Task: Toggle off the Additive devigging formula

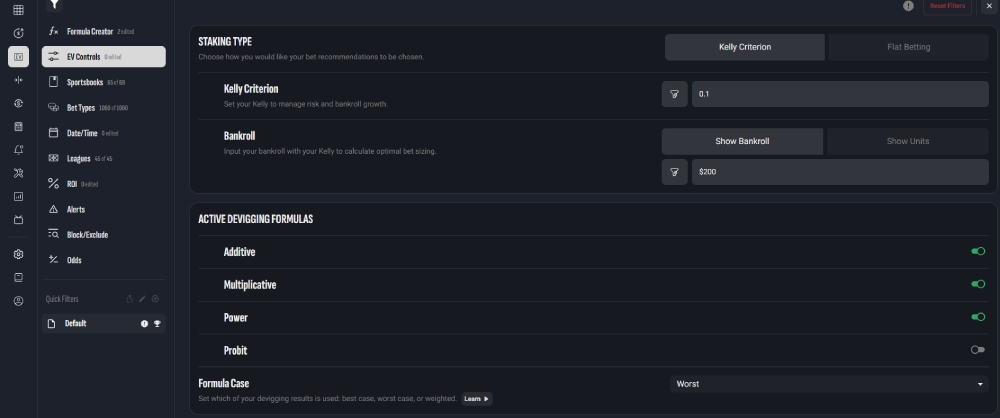Action: (978, 251)
